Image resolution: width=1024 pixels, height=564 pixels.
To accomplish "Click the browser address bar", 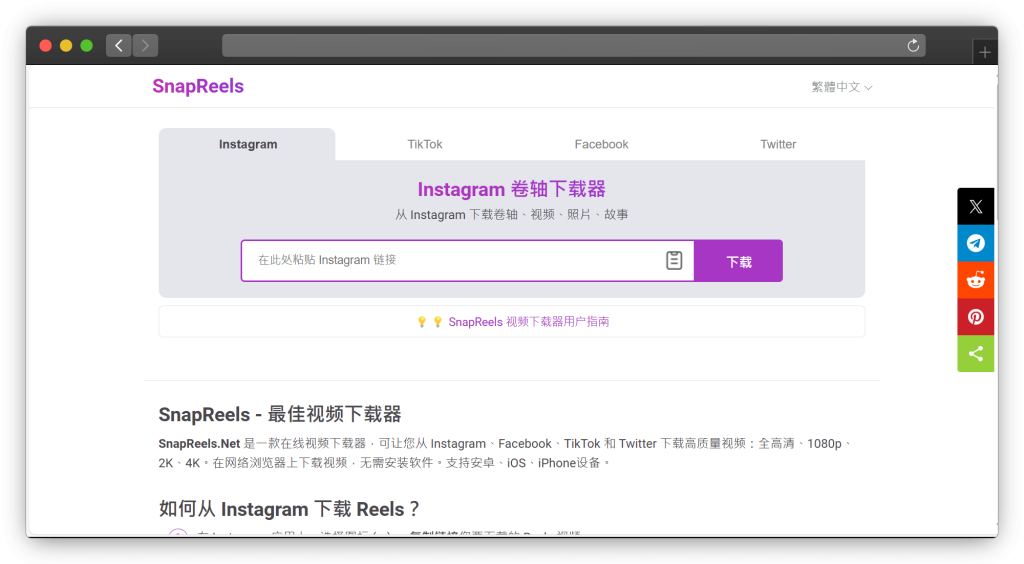I will click(x=573, y=46).
